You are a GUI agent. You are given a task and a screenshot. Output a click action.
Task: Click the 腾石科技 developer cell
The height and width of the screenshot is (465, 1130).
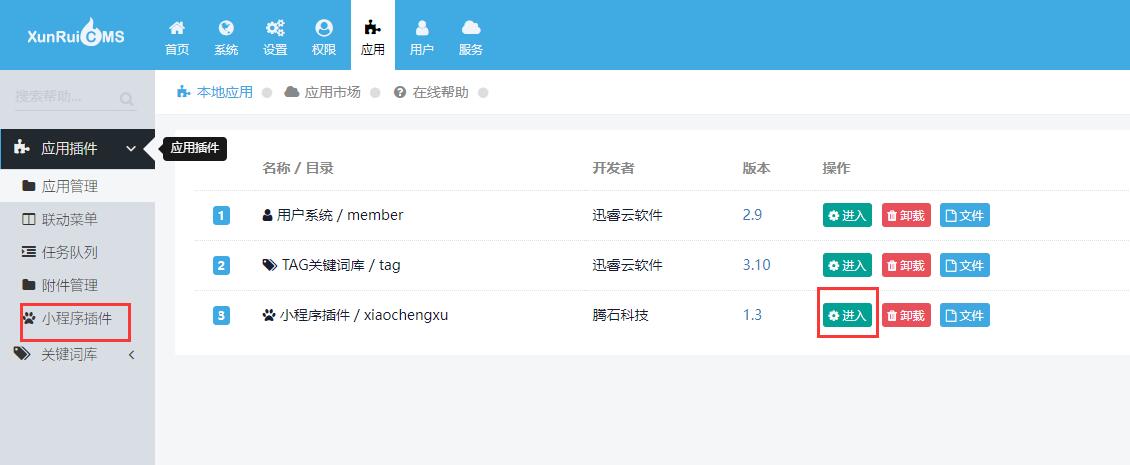tap(620, 315)
